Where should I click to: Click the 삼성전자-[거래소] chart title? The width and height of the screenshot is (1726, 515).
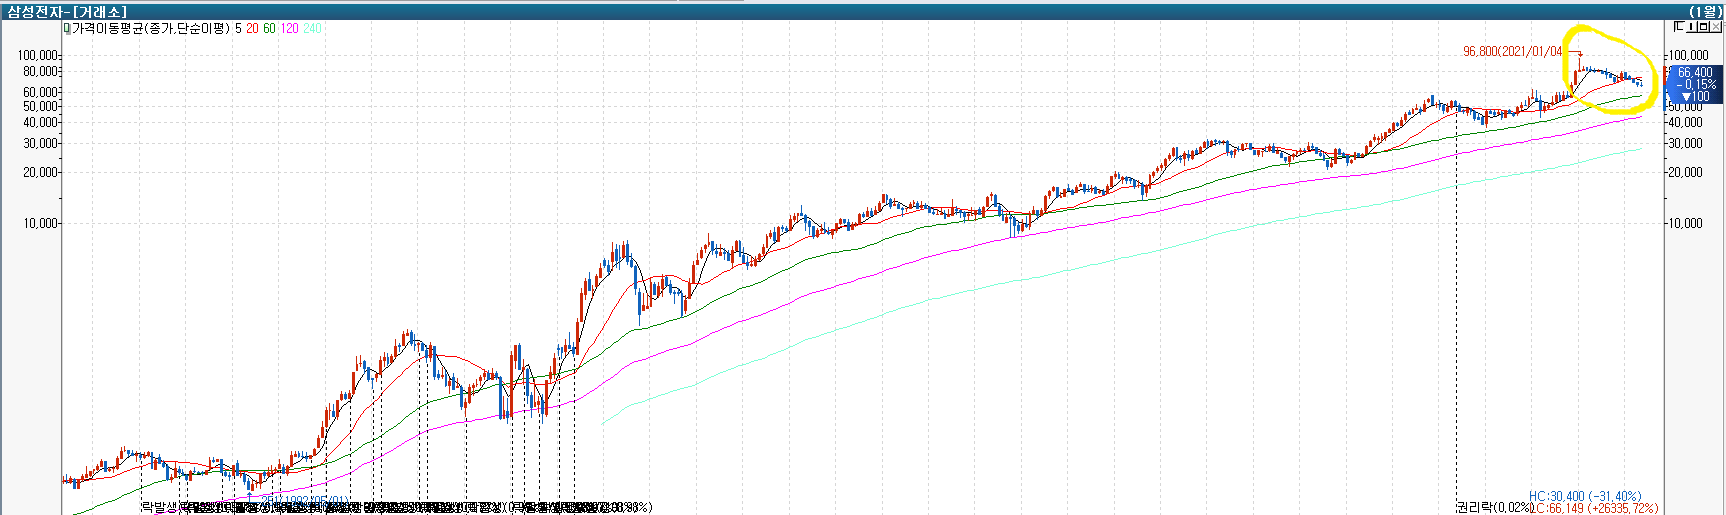point(67,11)
